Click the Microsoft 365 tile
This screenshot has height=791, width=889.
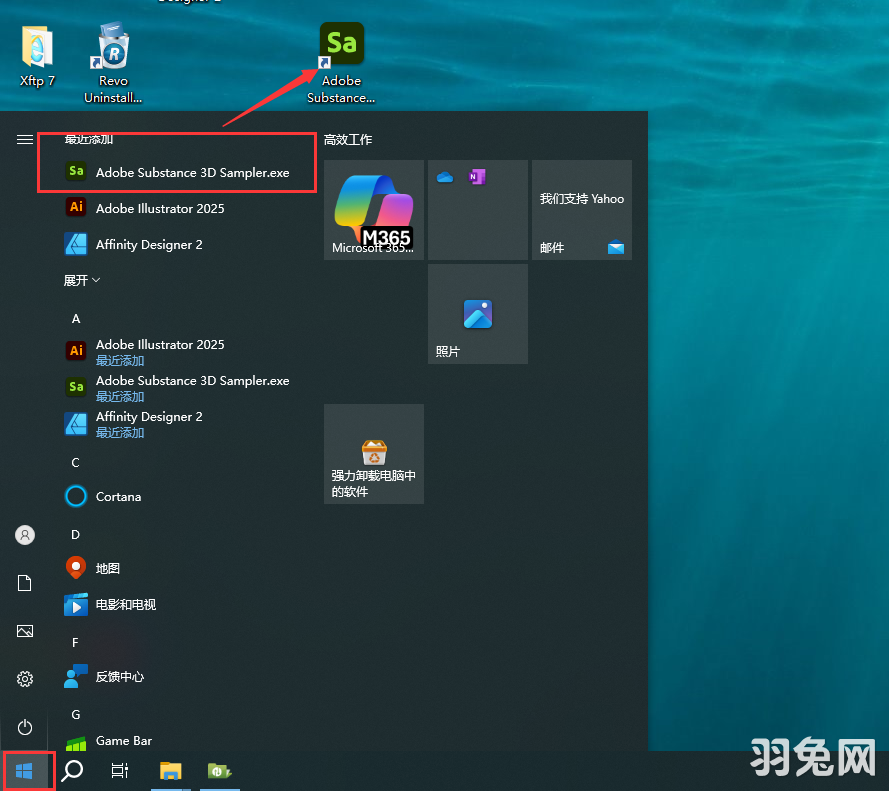373,209
